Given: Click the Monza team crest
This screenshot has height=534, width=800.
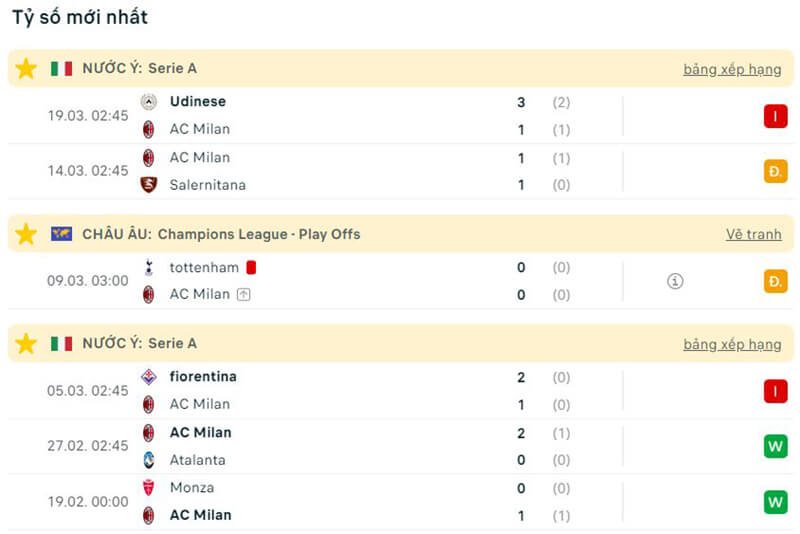Looking at the screenshot, I should click(148, 488).
